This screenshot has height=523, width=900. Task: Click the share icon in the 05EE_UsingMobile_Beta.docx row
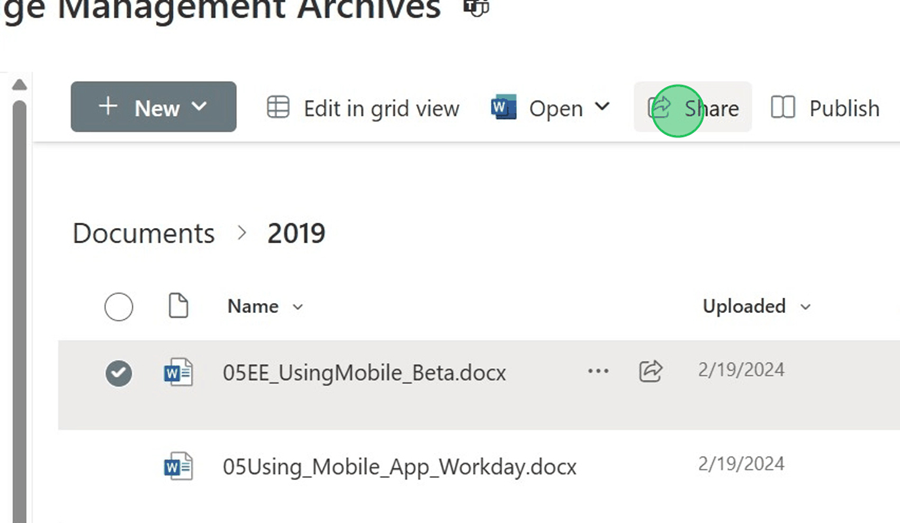(x=650, y=371)
